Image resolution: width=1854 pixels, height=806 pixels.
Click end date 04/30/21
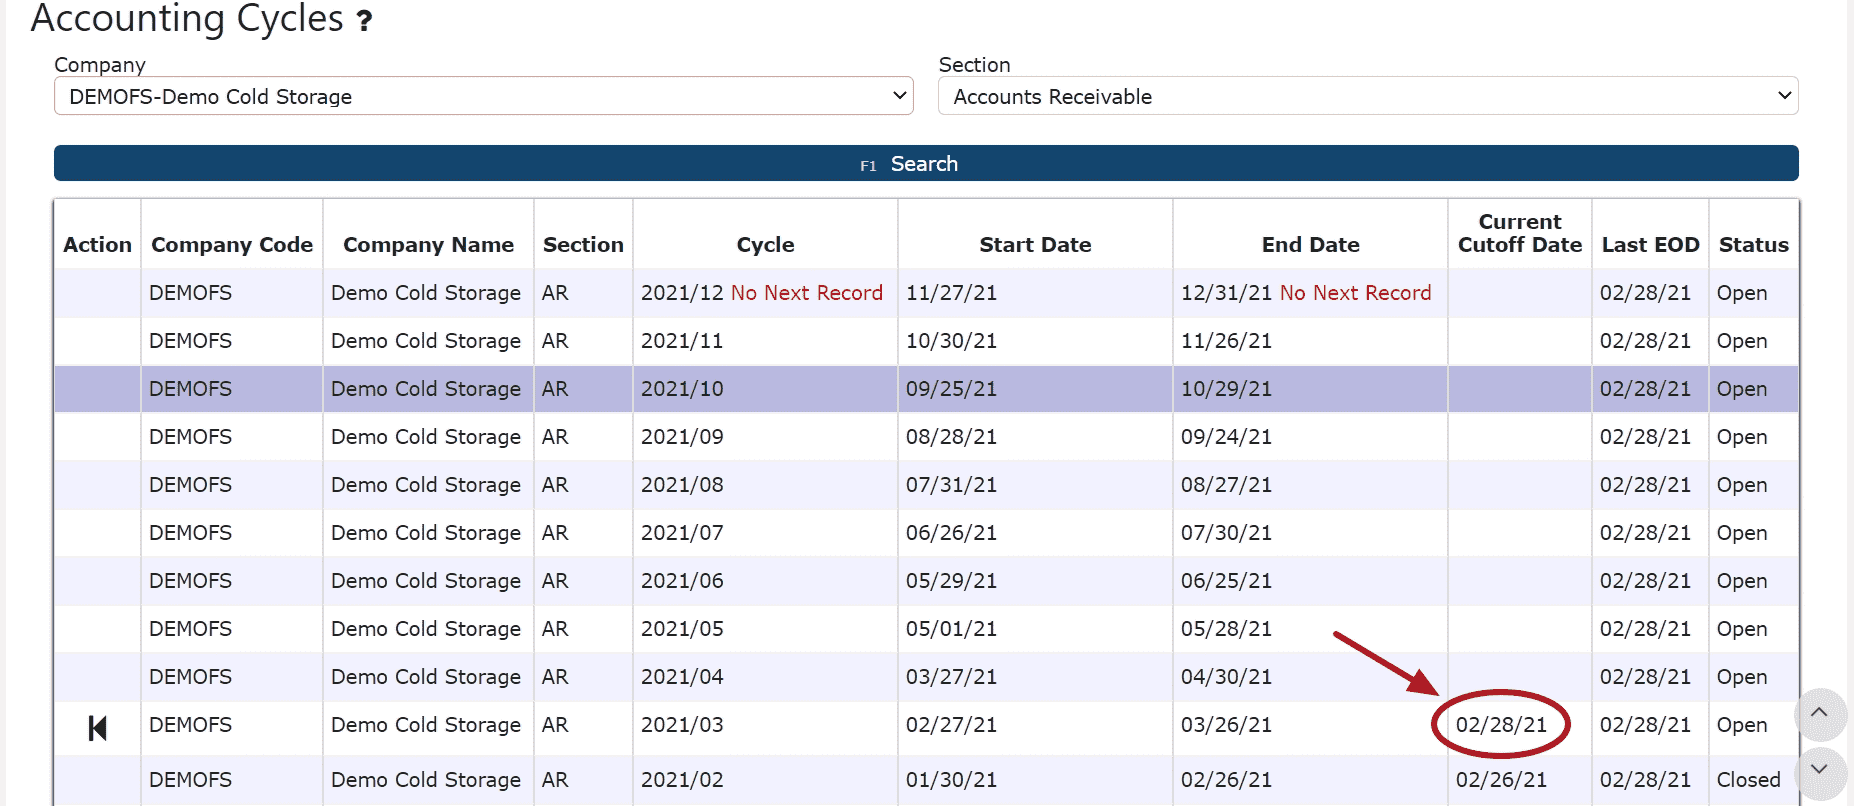coord(1226,677)
